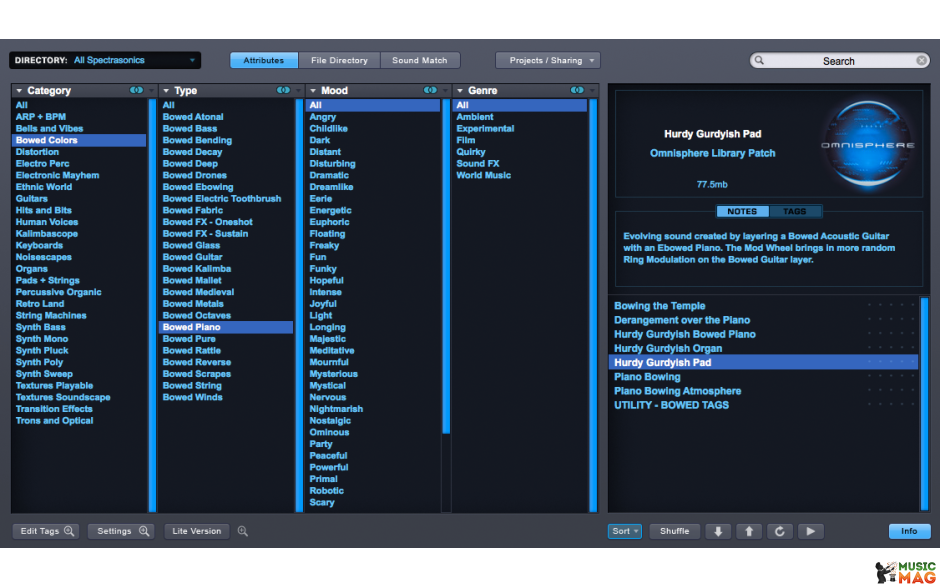Toggle the link icon on the Category column
The width and height of the screenshot is (940, 587).
click(137, 91)
